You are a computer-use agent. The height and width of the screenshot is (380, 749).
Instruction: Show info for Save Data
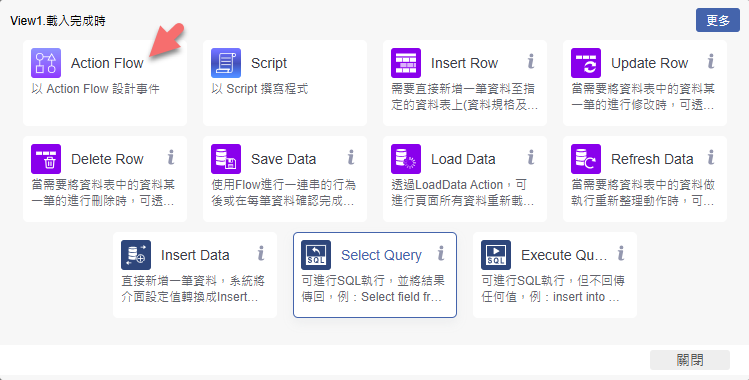coord(351,158)
